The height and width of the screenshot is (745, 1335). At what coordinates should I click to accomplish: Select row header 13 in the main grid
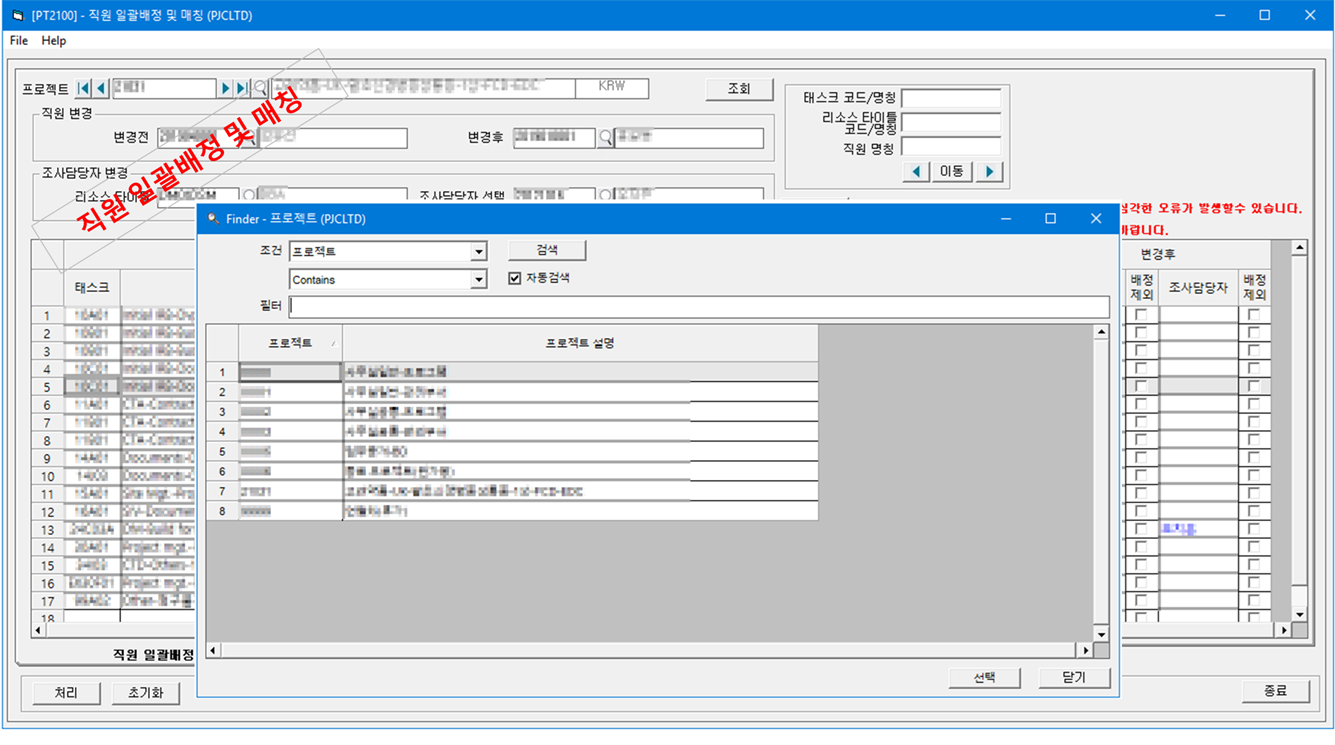[x=48, y=530]
